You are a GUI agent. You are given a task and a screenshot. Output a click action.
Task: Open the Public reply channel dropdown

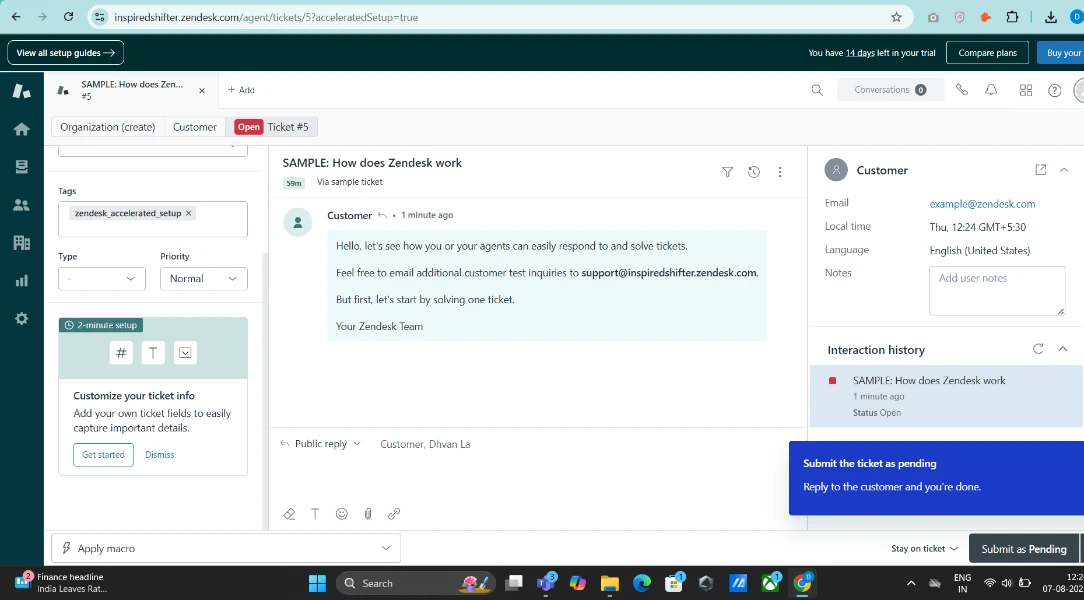click(320, 444)
